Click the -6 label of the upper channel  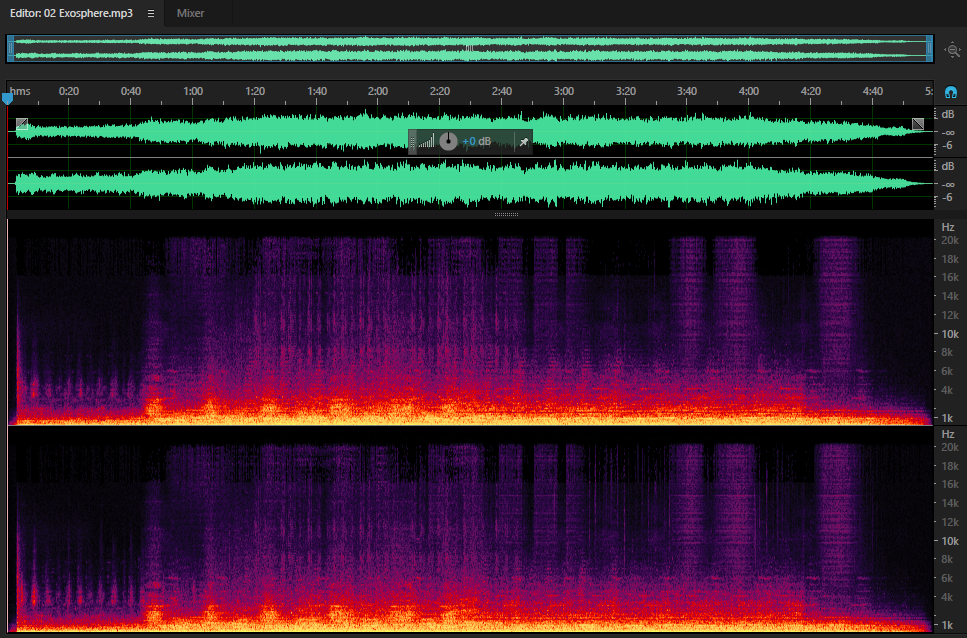pyautogui.click(x=947, y=145)
